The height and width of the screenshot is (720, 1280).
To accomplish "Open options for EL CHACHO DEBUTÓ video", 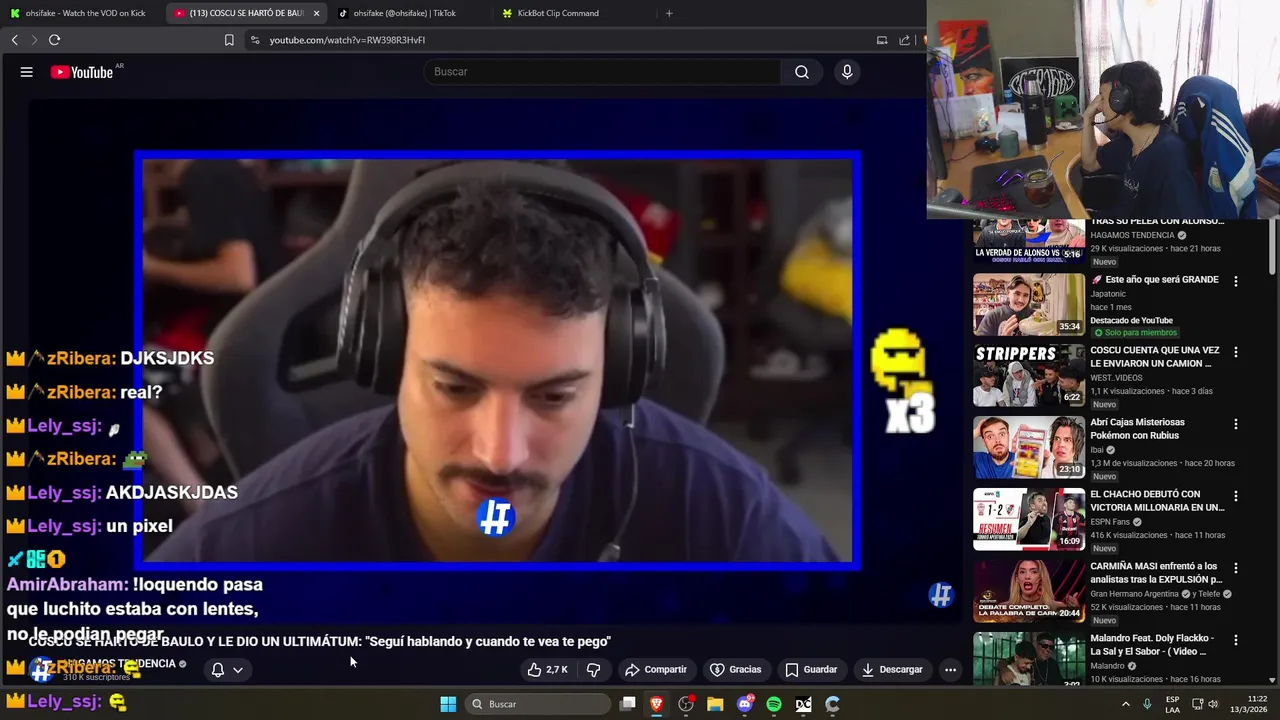I will [1236, 496].
